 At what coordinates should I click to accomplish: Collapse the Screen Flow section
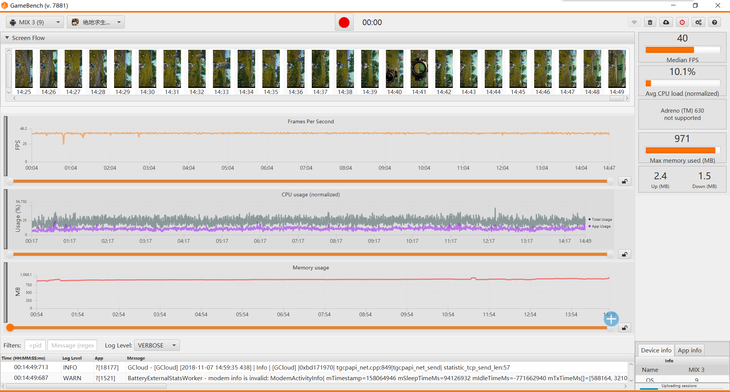pos(7,38)
